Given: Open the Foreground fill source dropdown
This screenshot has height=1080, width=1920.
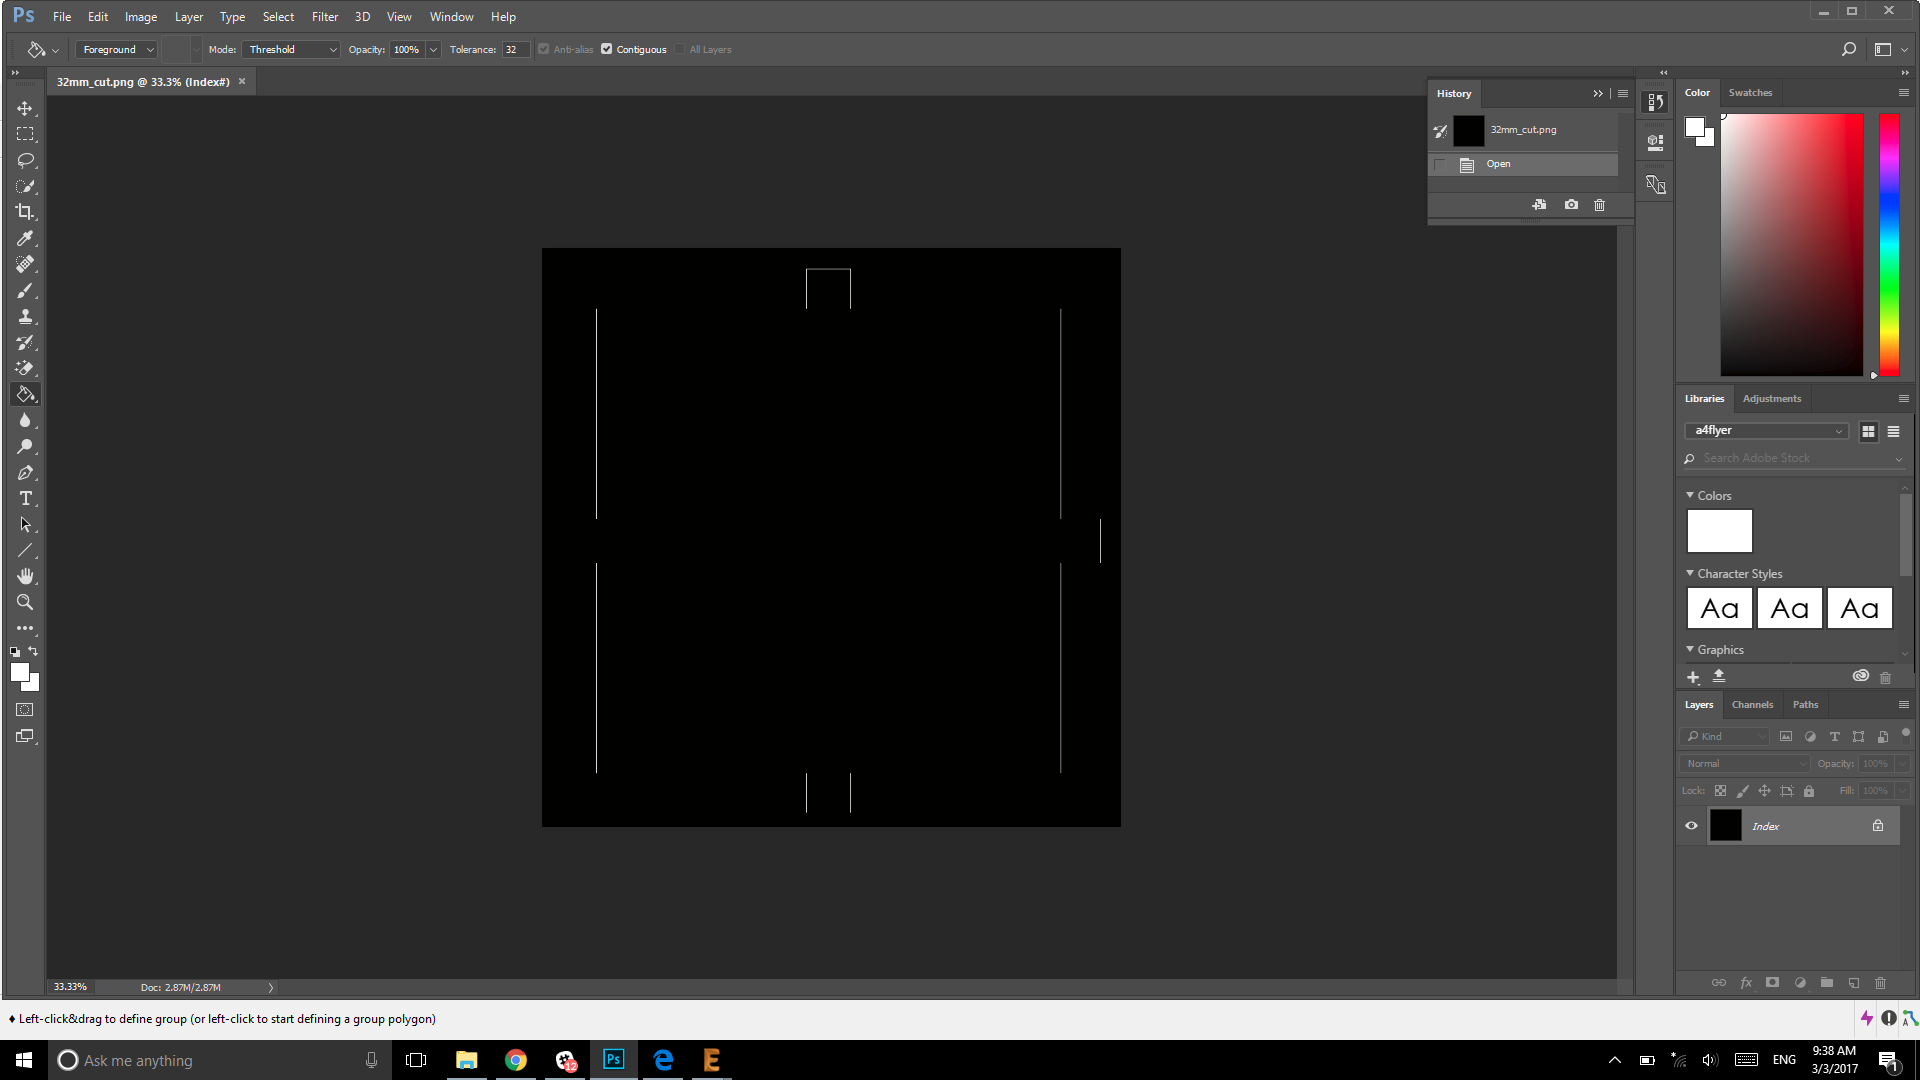Looking at the screenshot, I should [118, 49].
